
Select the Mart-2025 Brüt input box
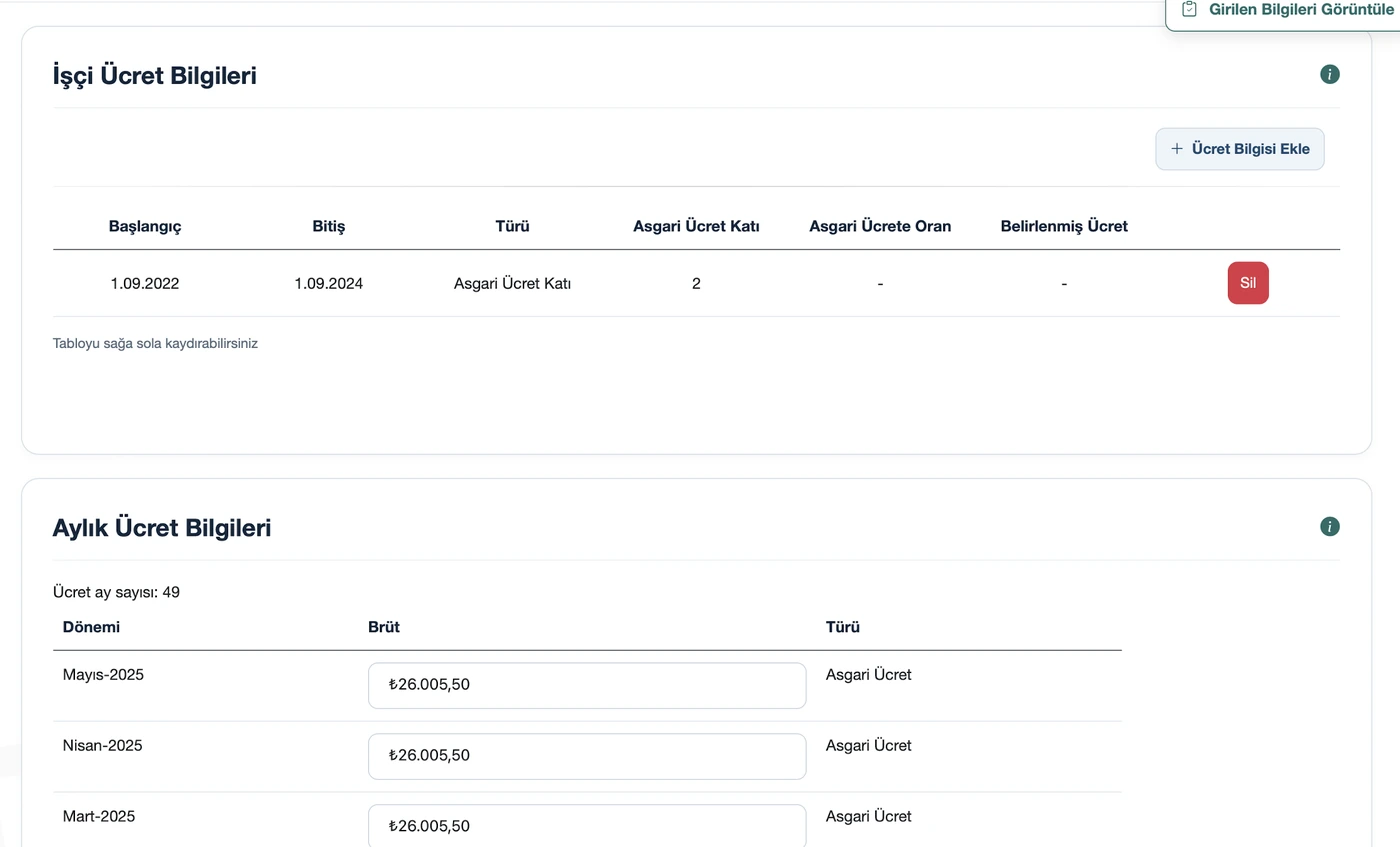pyautogui.click(x=587, y=826)
